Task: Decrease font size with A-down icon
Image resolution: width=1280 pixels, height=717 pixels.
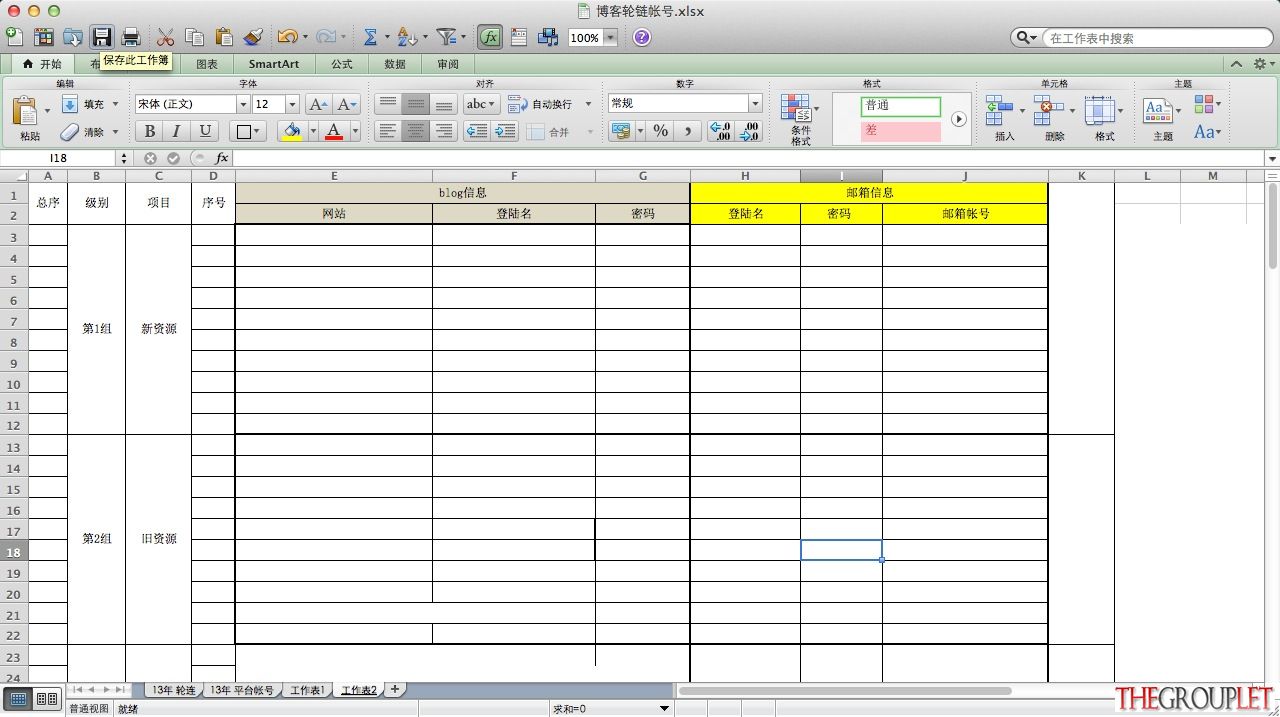Action: click(x=347, y=104)
